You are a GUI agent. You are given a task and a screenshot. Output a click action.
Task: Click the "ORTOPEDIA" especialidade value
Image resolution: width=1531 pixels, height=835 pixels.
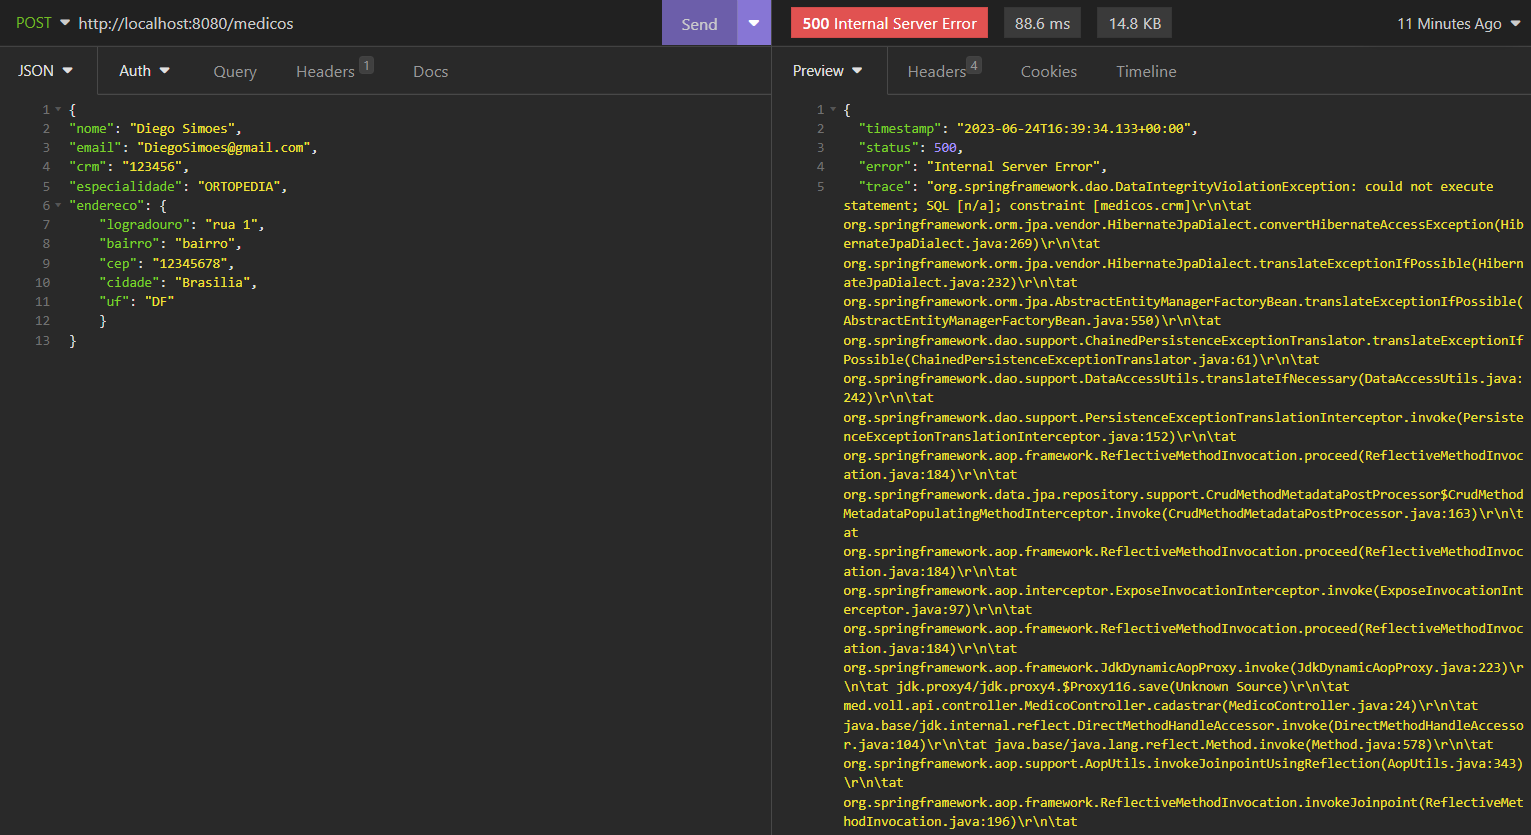[239, 186]
